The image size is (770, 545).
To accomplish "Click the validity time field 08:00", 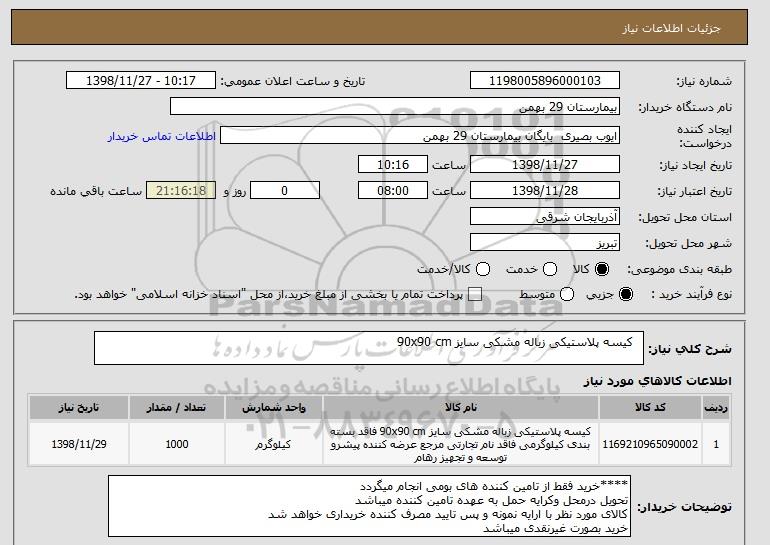I will tap(393, 191).
